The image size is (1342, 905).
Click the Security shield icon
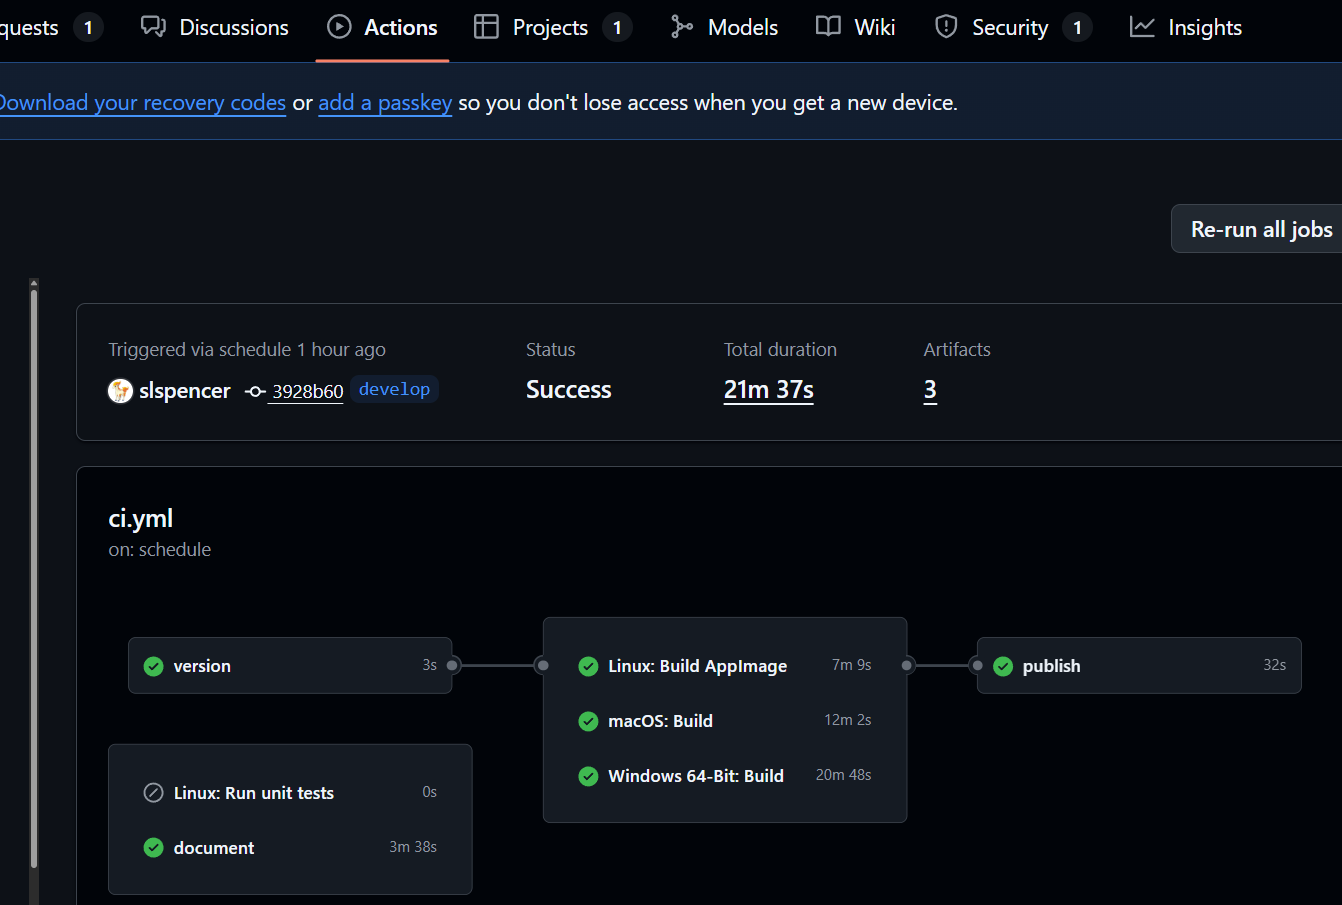(945, 27)
